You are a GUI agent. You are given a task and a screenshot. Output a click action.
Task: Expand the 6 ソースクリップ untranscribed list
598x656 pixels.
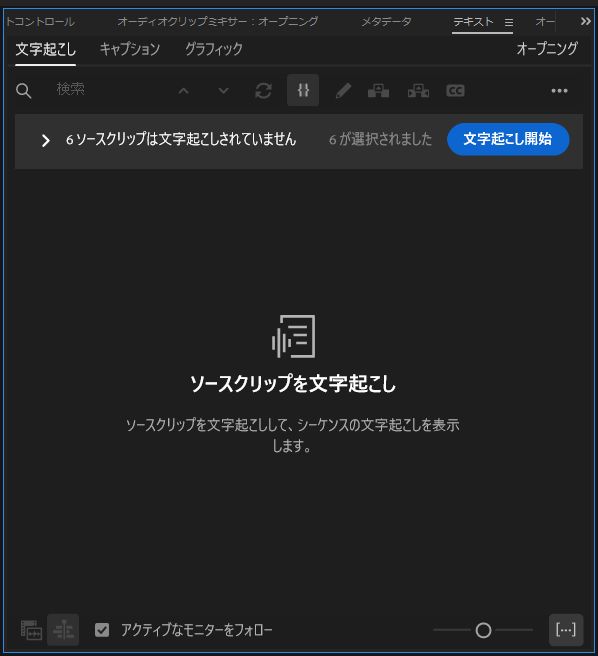pos(46,140)
